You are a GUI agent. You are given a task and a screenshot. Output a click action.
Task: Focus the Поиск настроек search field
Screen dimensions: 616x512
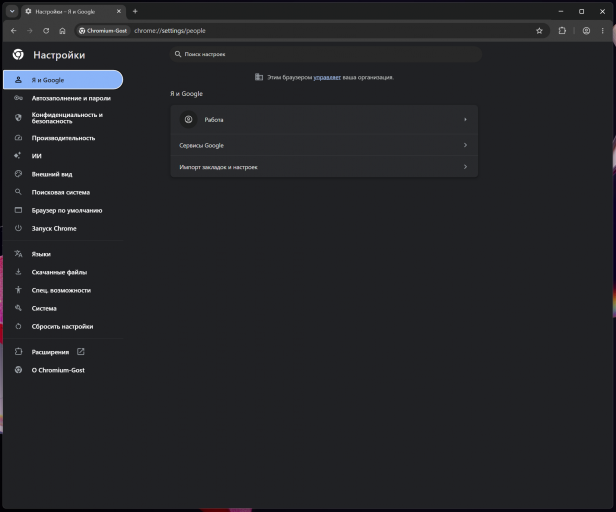tap(326, 54)
